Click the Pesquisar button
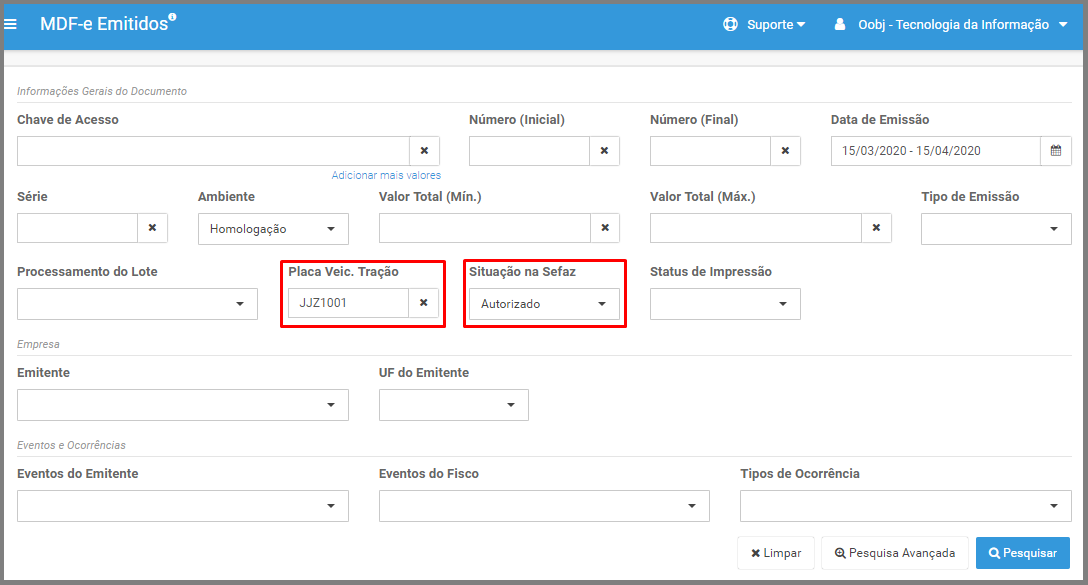 tap(1023, 553)
